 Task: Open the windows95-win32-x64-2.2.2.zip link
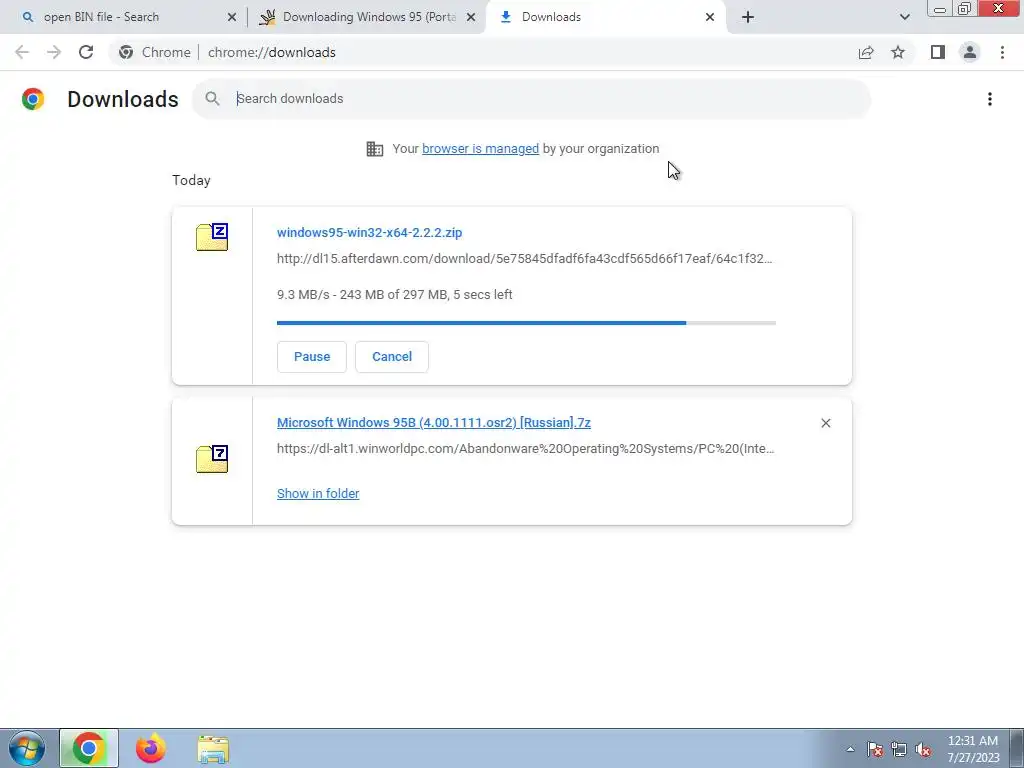coord(370,232)
